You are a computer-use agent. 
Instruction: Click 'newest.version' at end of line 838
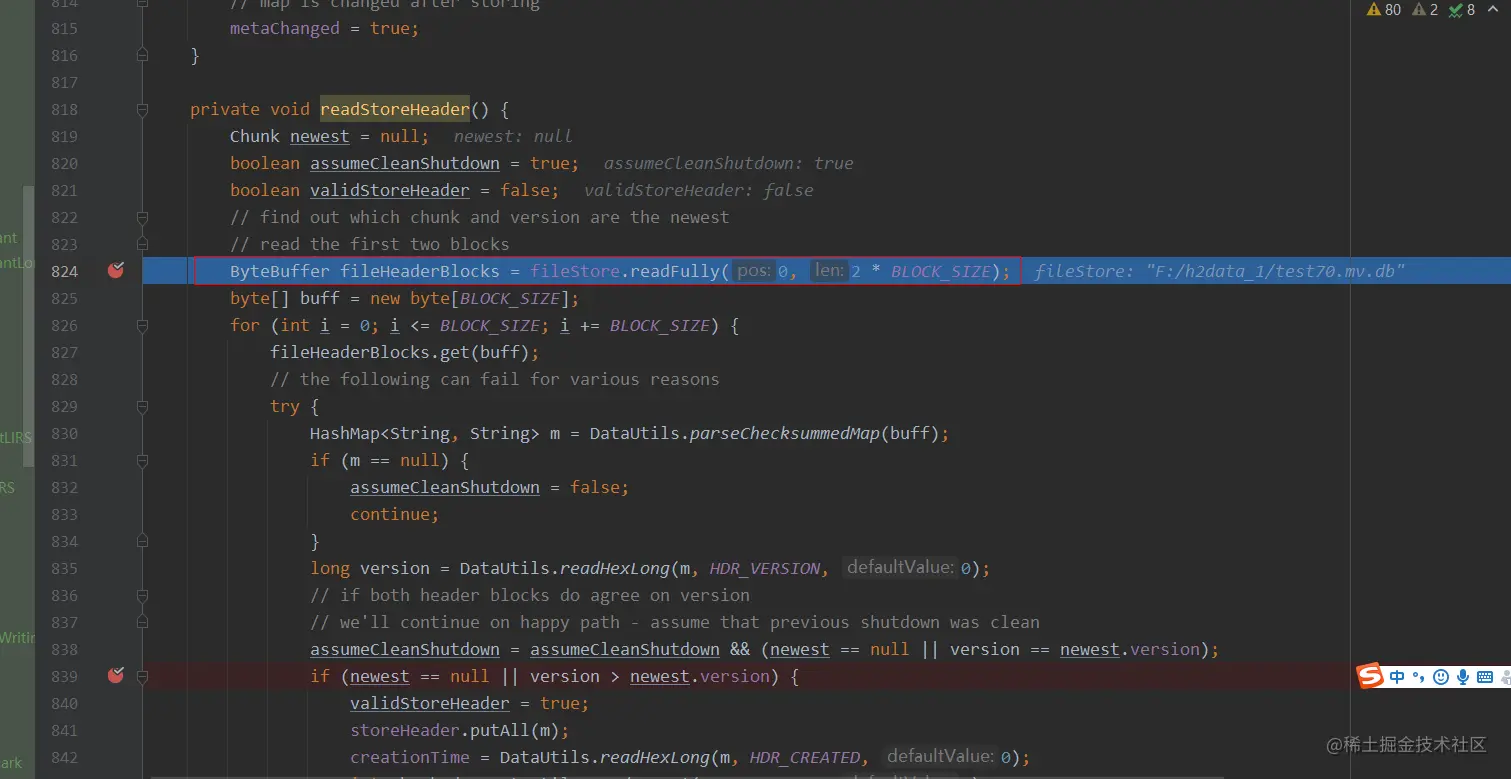click(1129, 649)
